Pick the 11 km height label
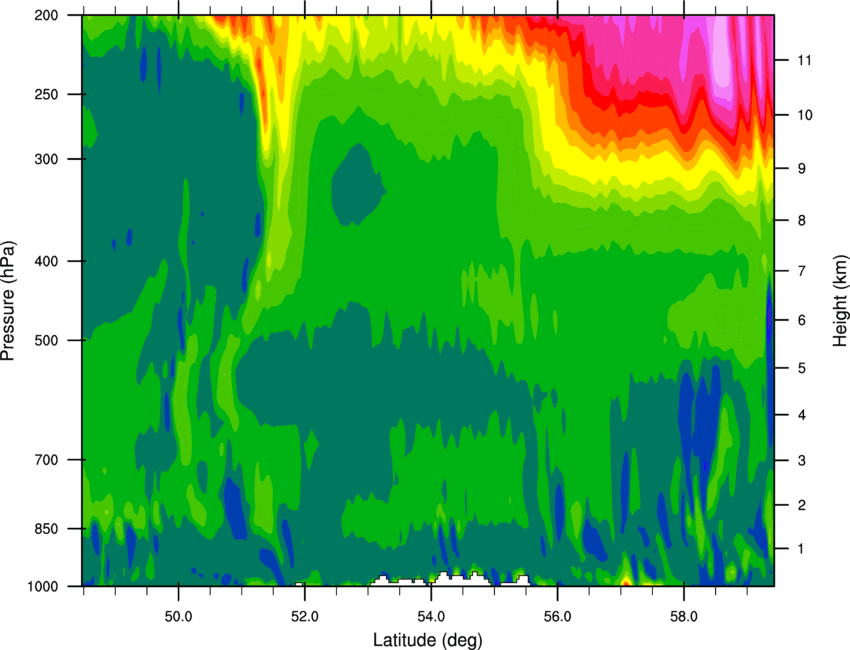This screenshot has width=850, height=650. coord(805,60)
